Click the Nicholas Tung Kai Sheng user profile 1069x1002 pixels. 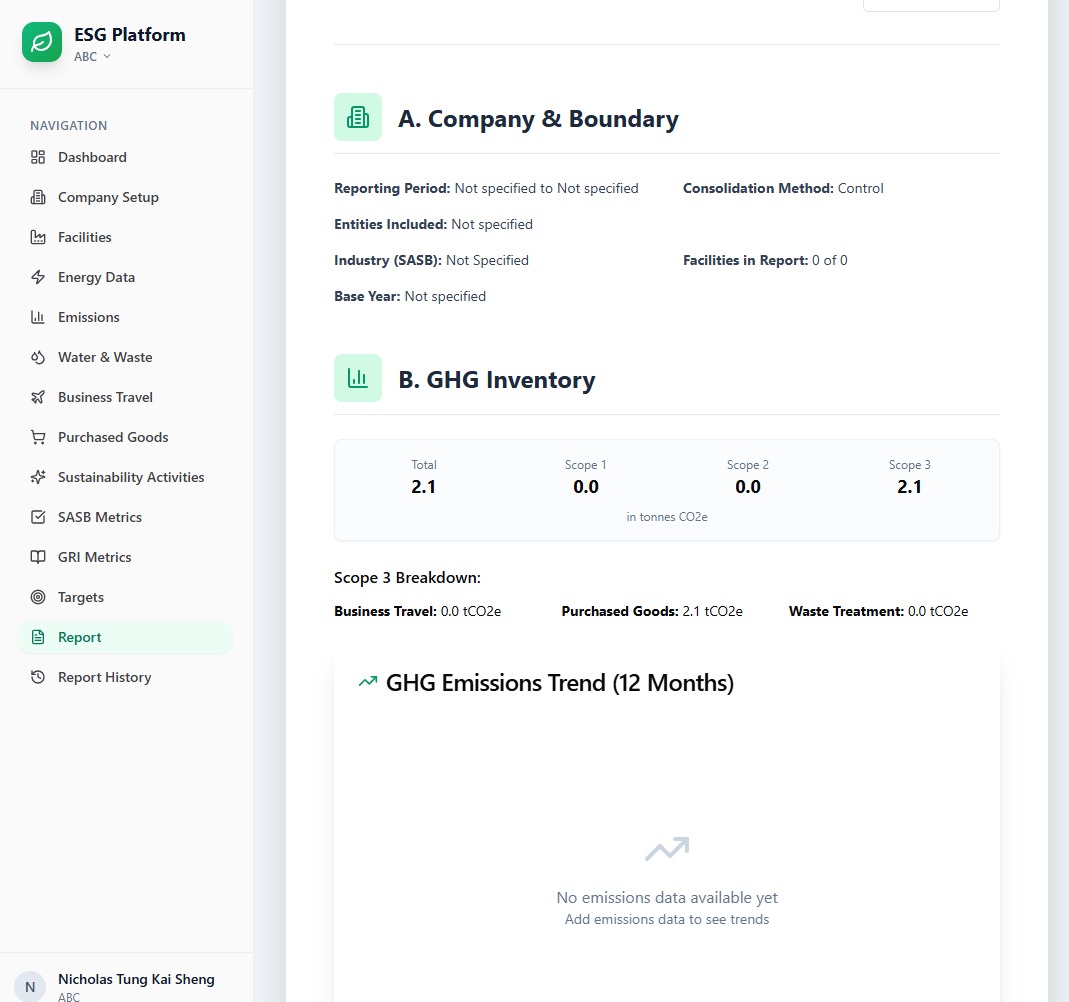click(136, 980)
